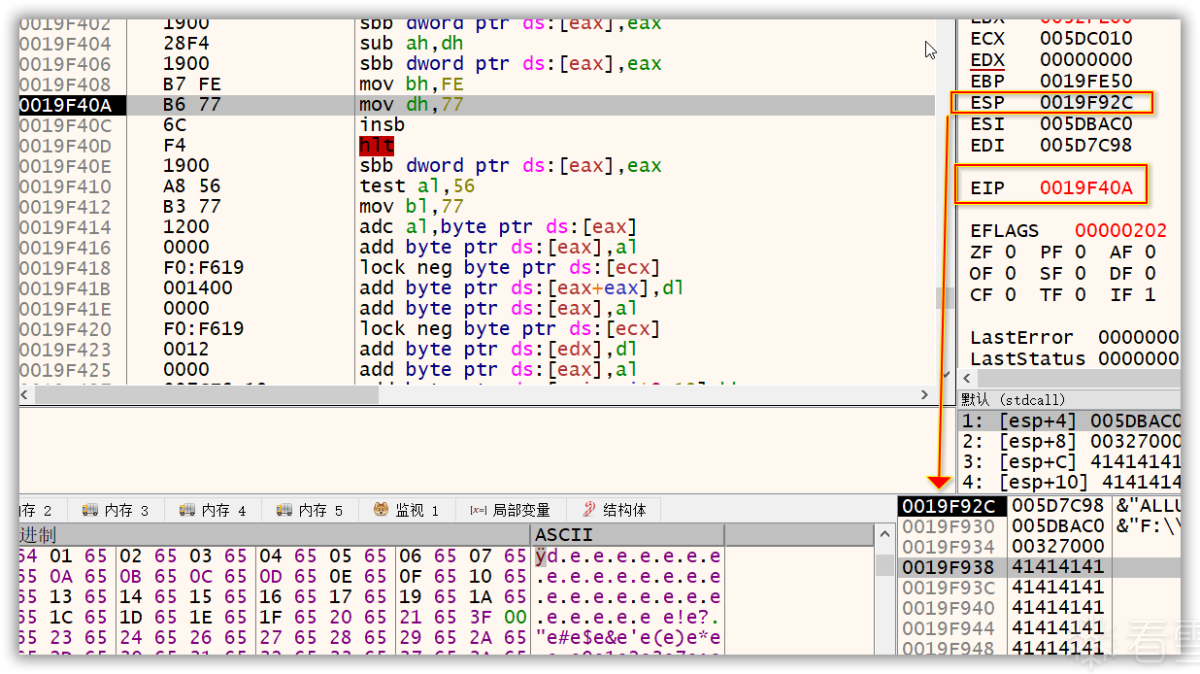1200x674 pixels.
Task: Toggle the SF flag
Action: point(1063,273)
